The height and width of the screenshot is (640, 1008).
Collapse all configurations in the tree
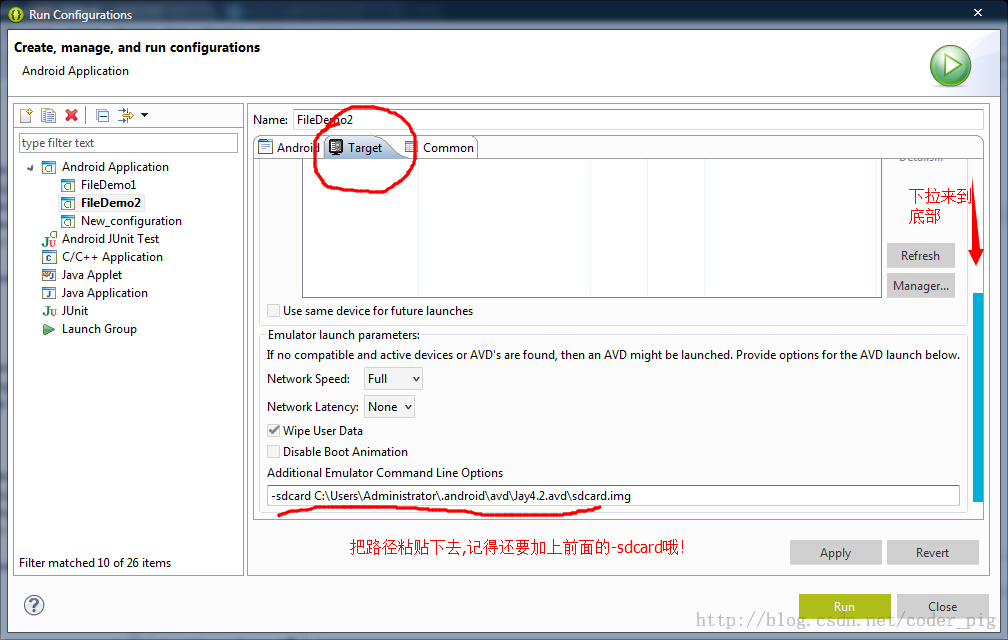pos(102,116)
